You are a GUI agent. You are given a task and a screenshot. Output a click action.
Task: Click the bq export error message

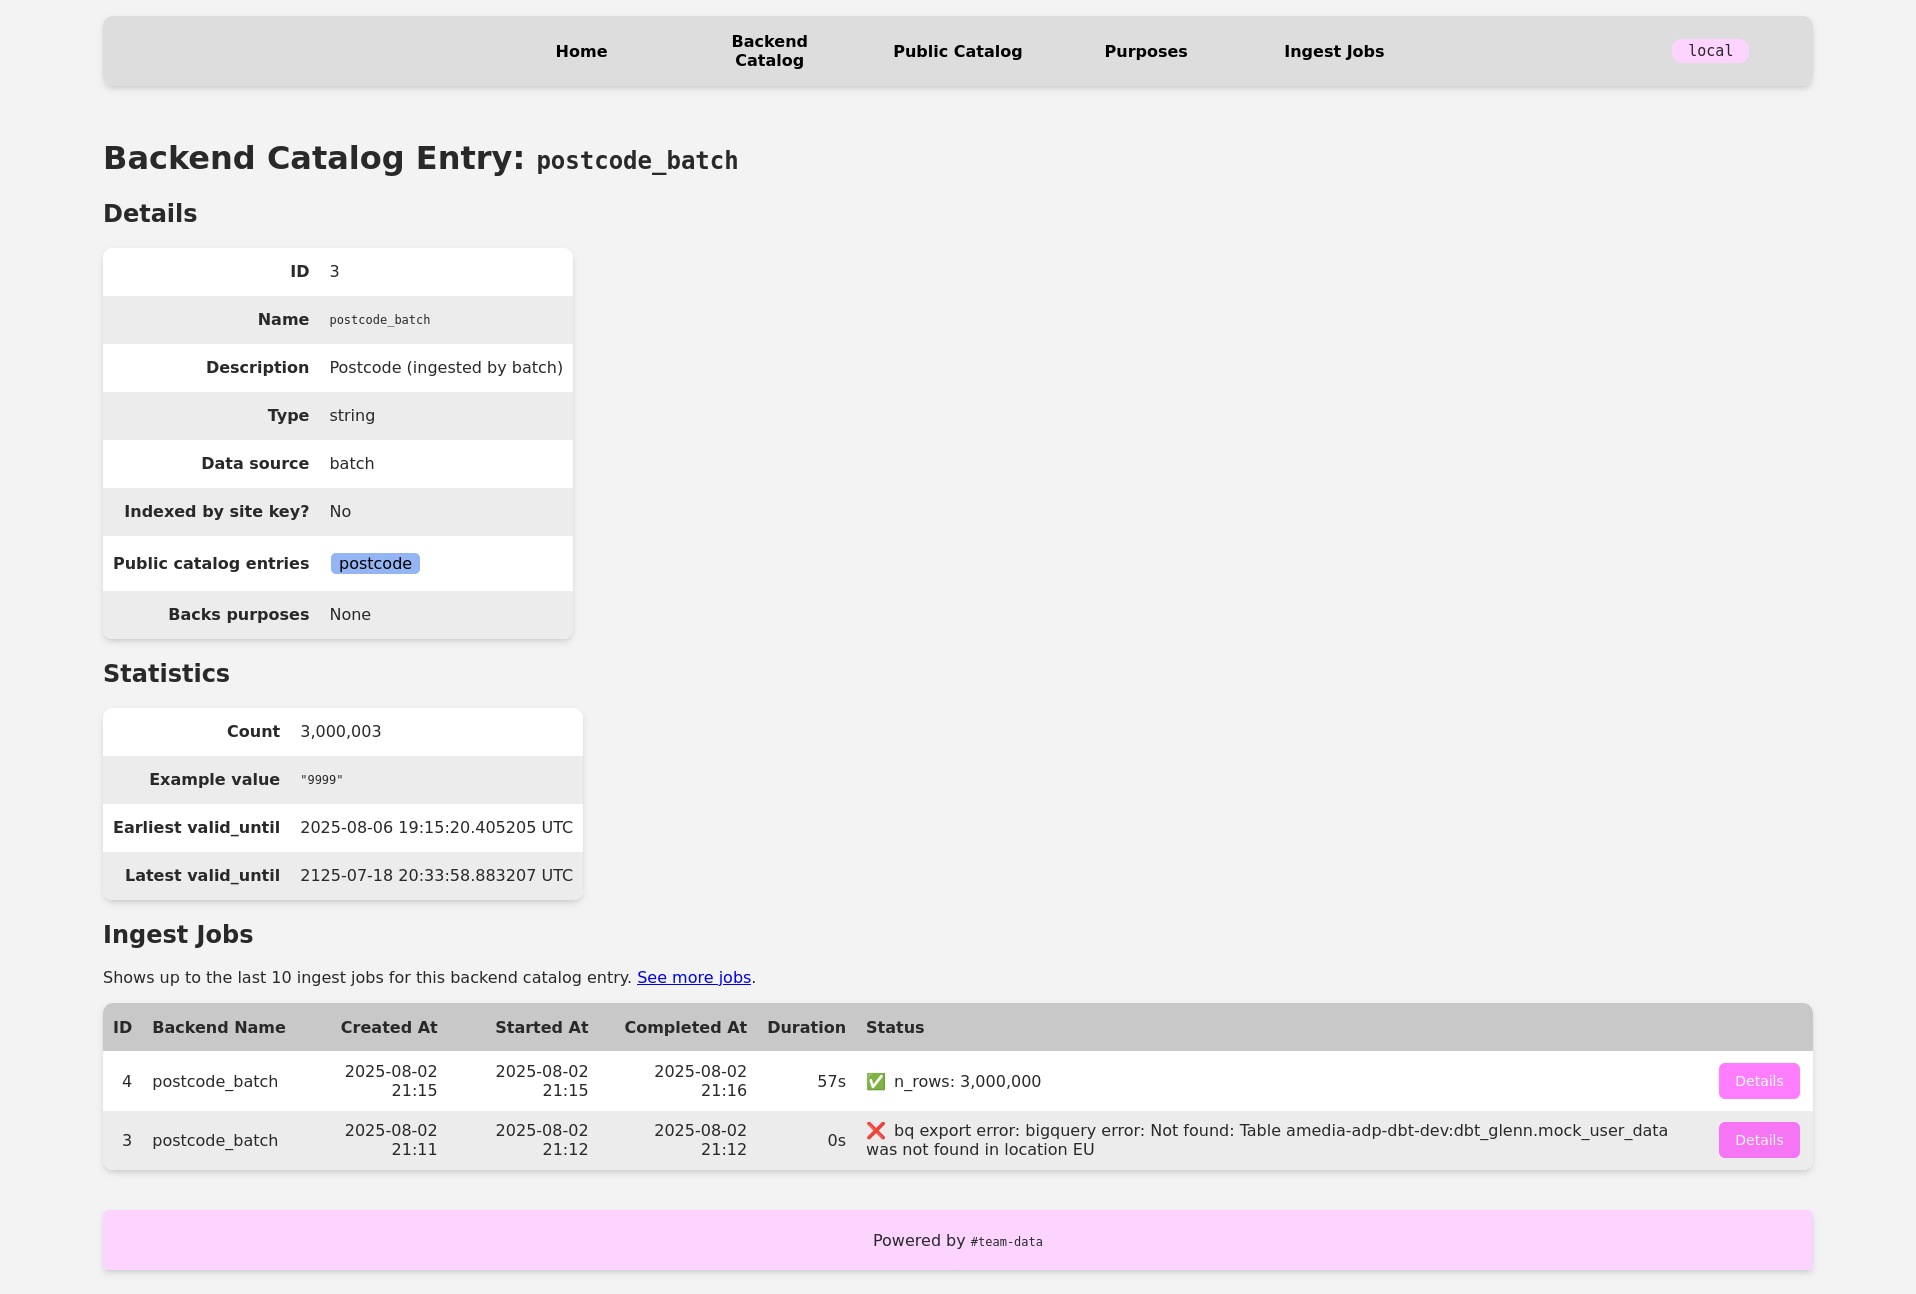pyautogui.click(x=1266, y=1140)
